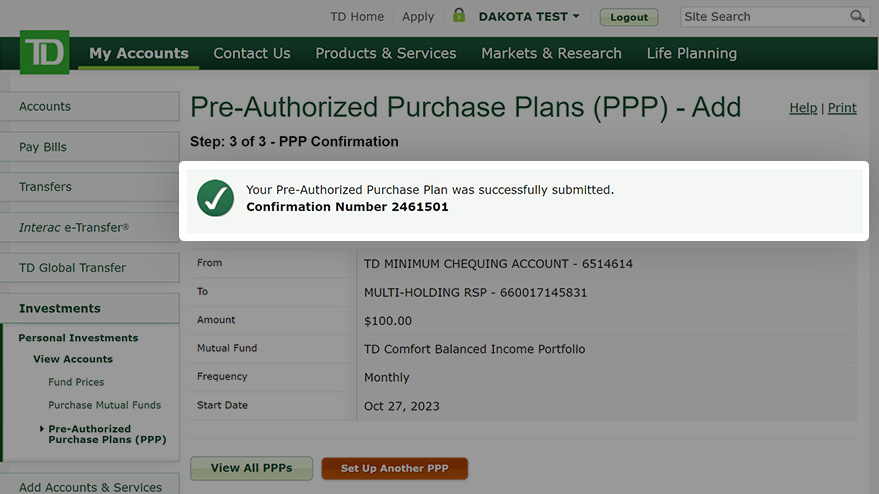Open the My Accounts tab
The width and height of the screenshot is (879, 494).
(138, 53)
